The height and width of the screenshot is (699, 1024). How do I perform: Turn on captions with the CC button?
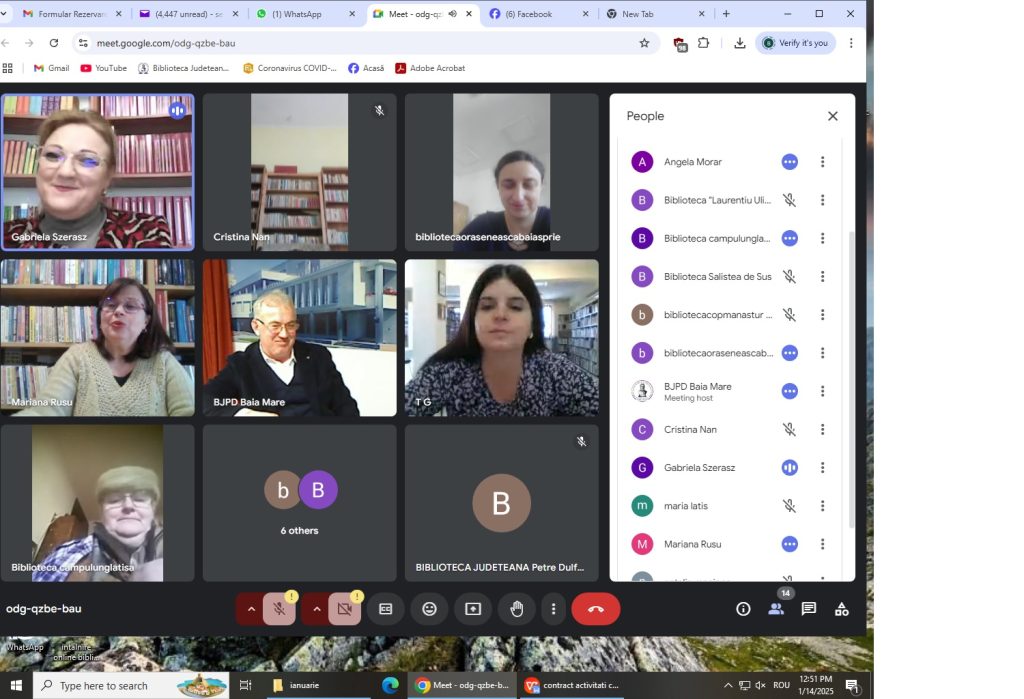point(385,609)
